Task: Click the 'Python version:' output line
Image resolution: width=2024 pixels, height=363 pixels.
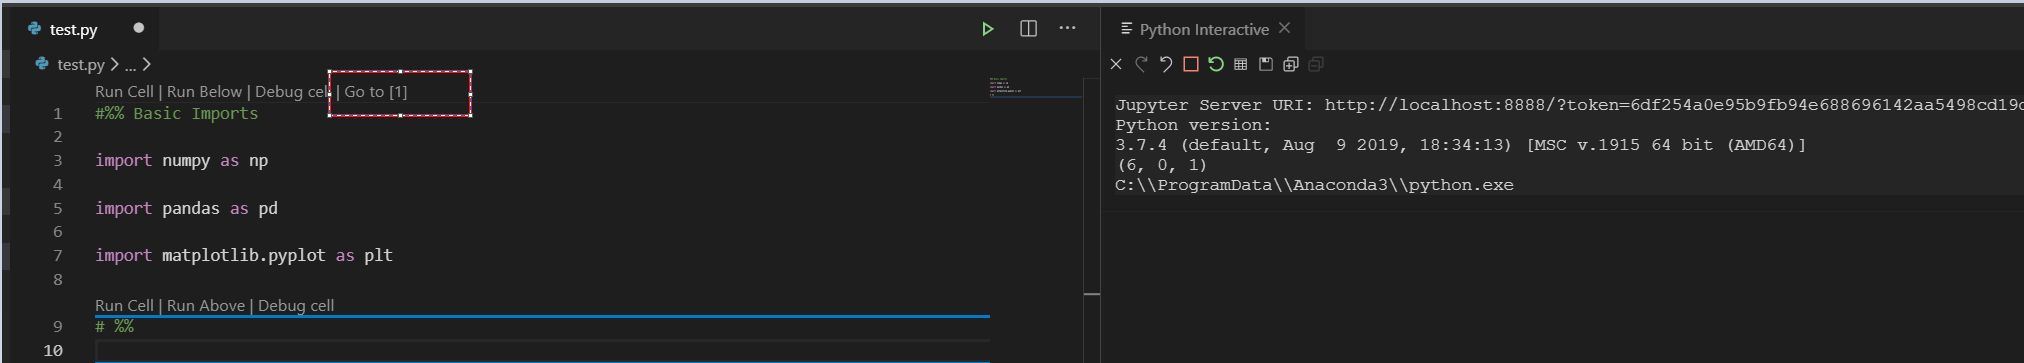Action: tap(1193, 124)
